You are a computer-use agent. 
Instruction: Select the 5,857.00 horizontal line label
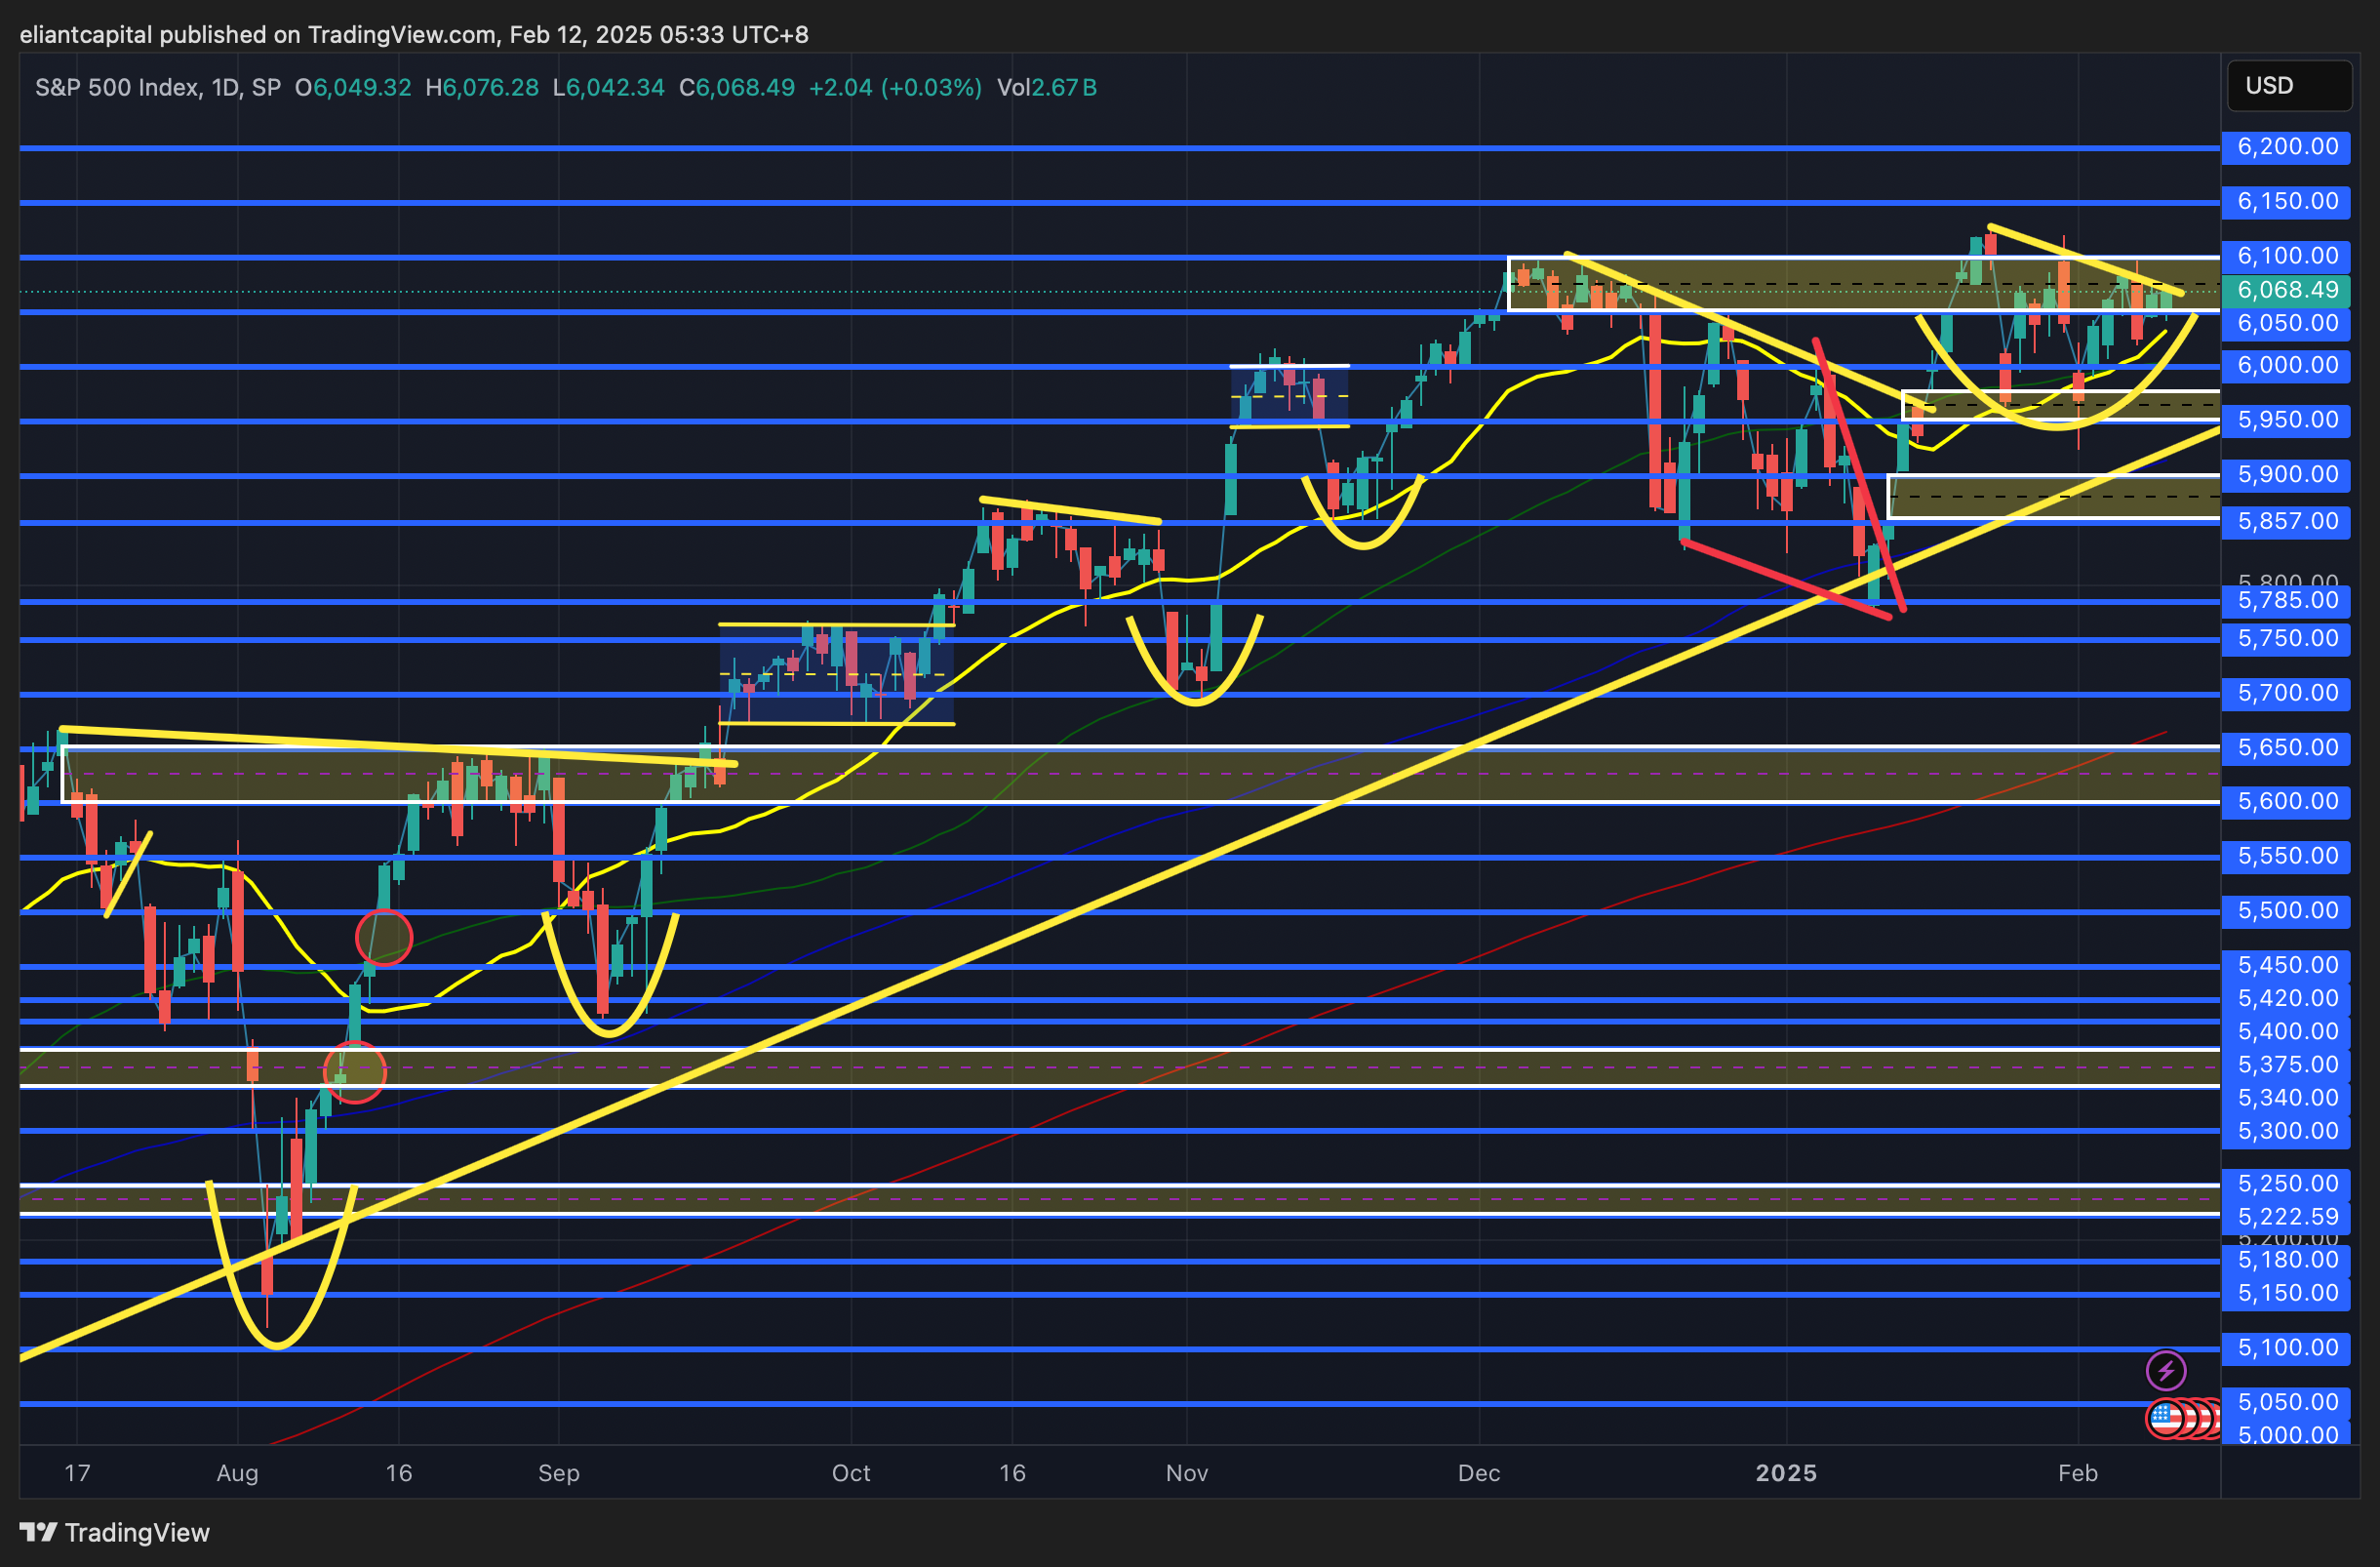click(2286, 521)
